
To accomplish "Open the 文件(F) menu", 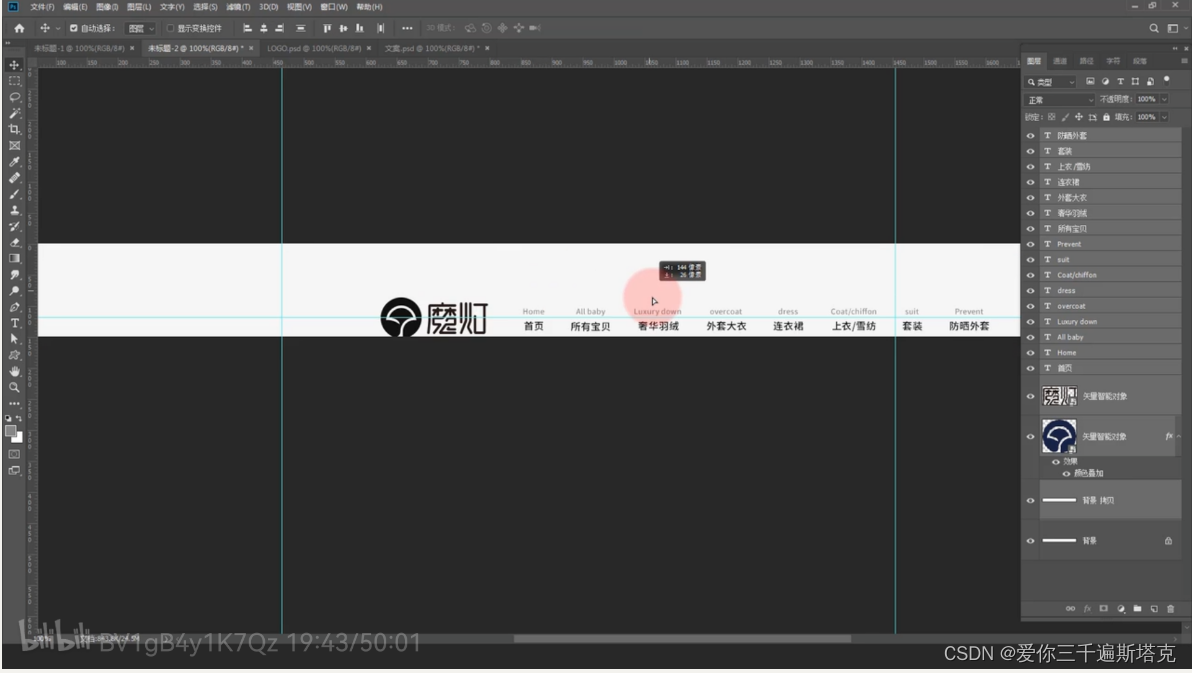I will coord(43,7).
